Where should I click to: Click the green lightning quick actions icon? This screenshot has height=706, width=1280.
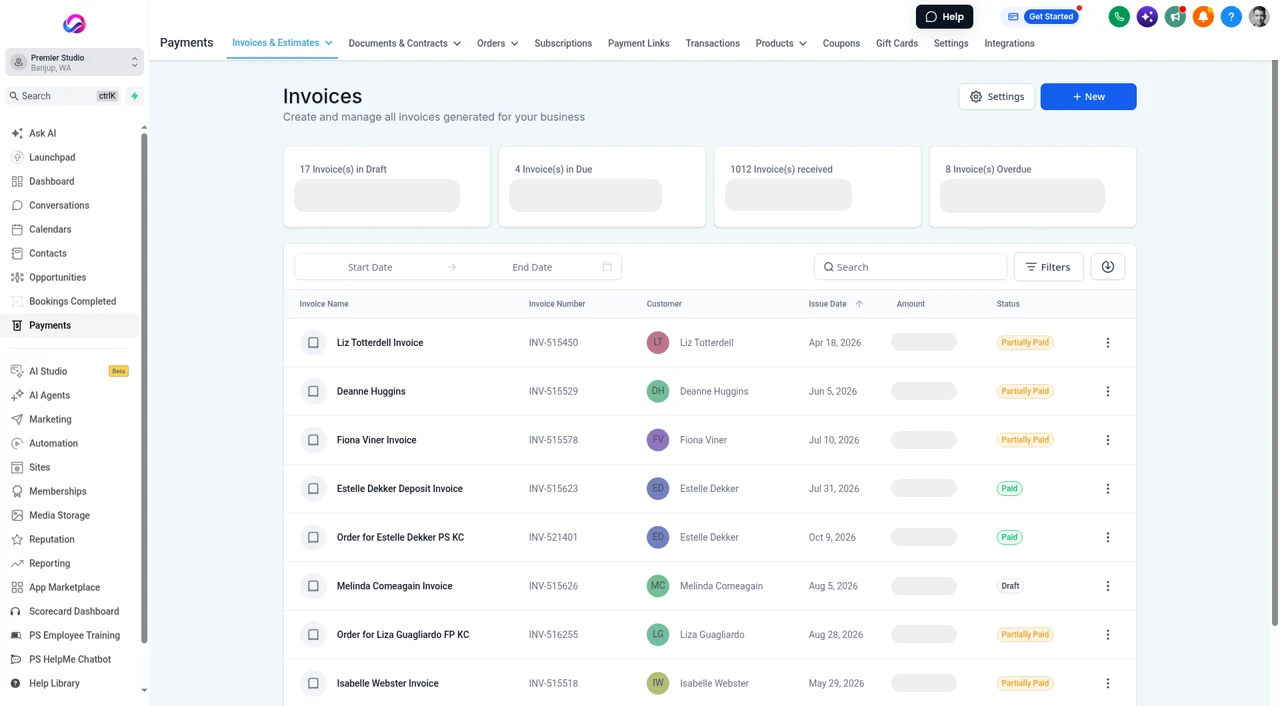pyautogui.click(x=134, y=96)
